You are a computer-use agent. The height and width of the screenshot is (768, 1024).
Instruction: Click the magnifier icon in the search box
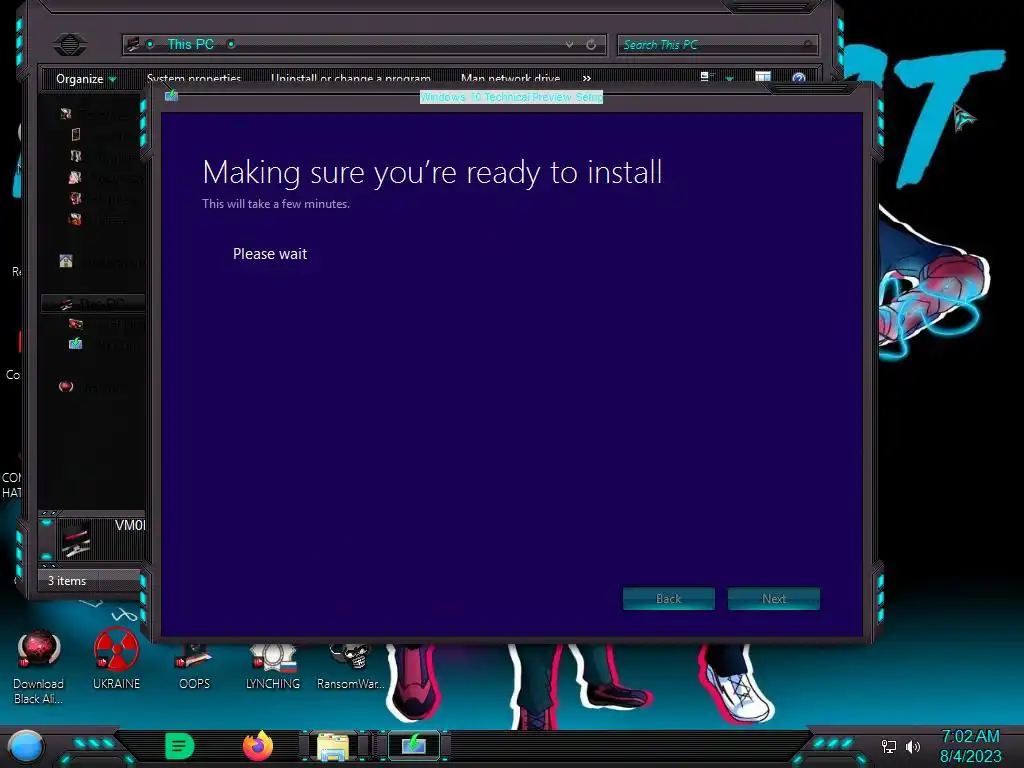[x=808, y=44]
